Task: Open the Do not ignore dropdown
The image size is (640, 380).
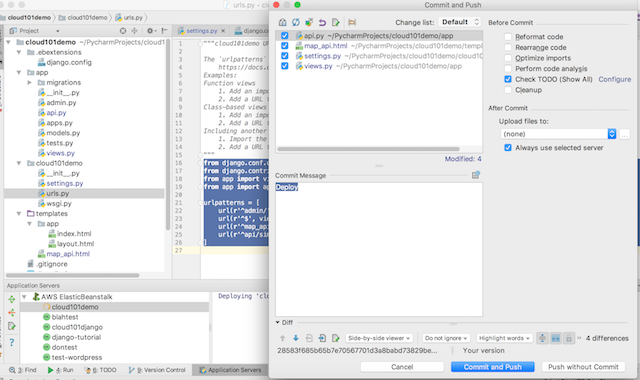Action: click(446, 338)
